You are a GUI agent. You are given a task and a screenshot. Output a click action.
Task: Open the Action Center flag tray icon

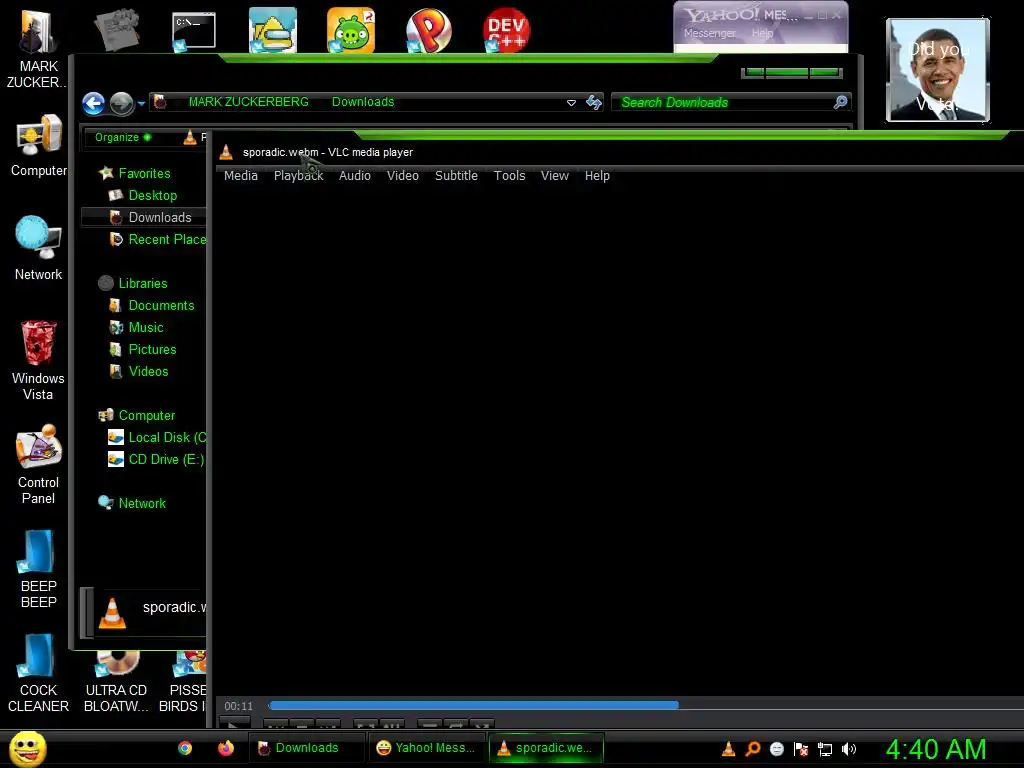point(801,749)
